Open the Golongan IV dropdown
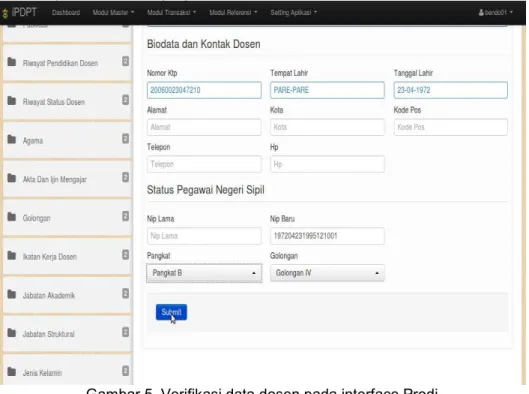The width and height of the screenshot is (529, 394). tap(327, 273)
